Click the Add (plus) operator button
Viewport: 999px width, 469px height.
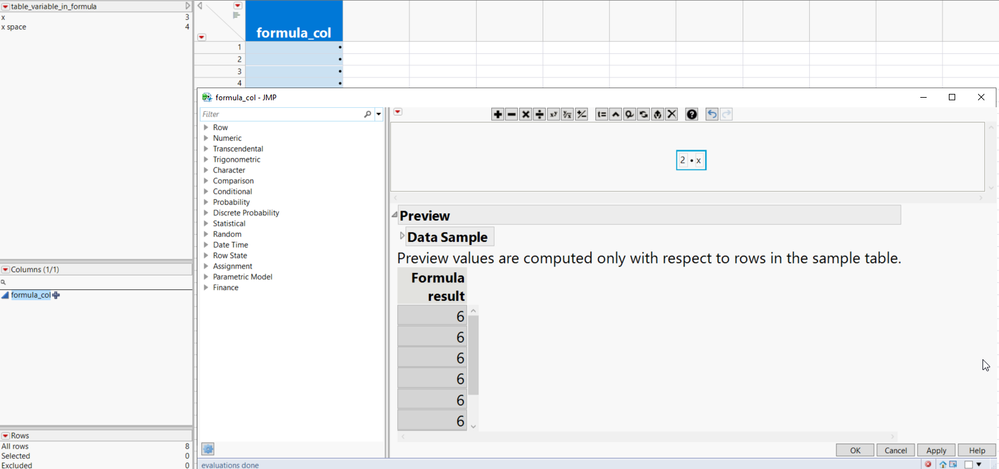(x=497, y=114)
